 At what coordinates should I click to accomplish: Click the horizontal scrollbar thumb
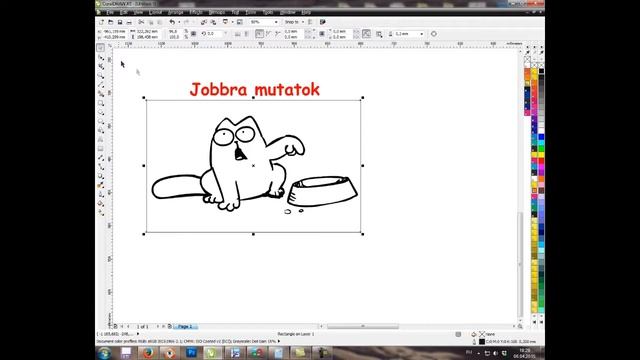363,327
